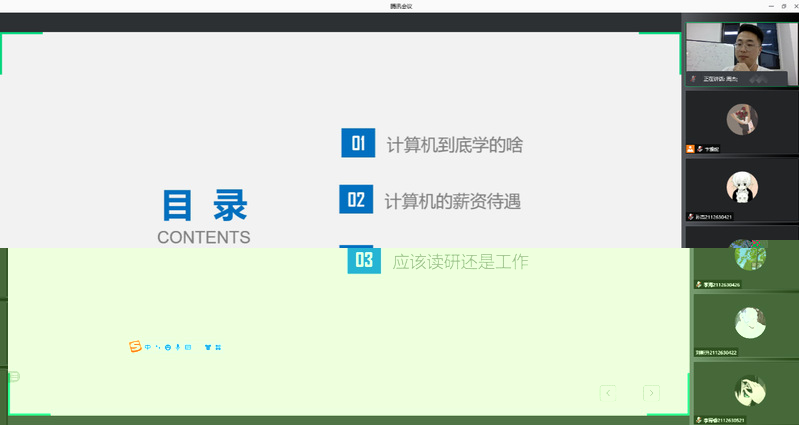Click the Sogou emoji face icon
Viewport: 799px width, 425px height.
click(167, 347)
